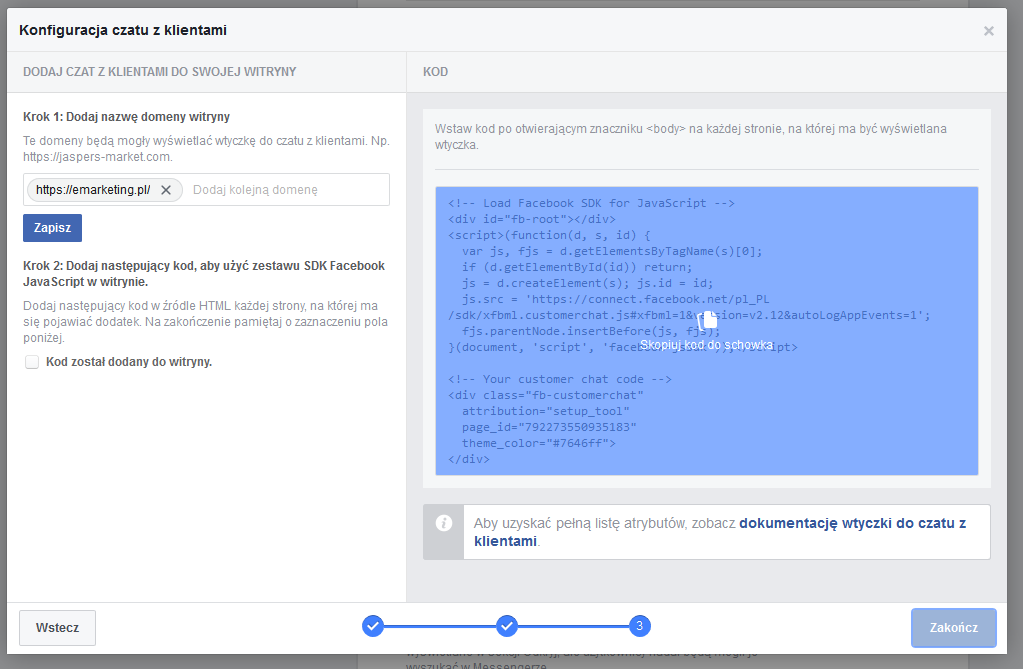Click the 'Te domeny będą mogły wyświetlać' hint text
1023x669 pixels.
pos(206,149)
